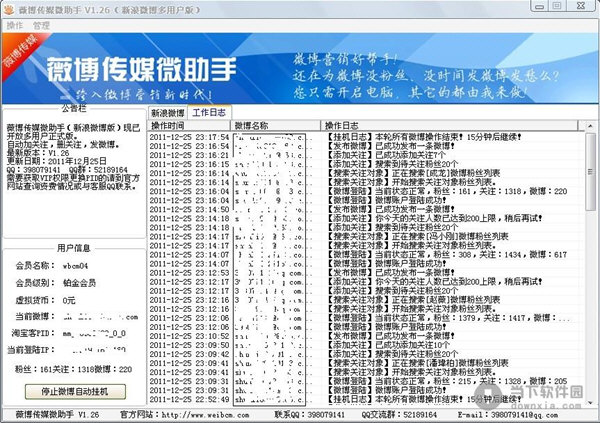
Task: Maximize the 薇博传媒微助手 window
Action: (557, 6)
